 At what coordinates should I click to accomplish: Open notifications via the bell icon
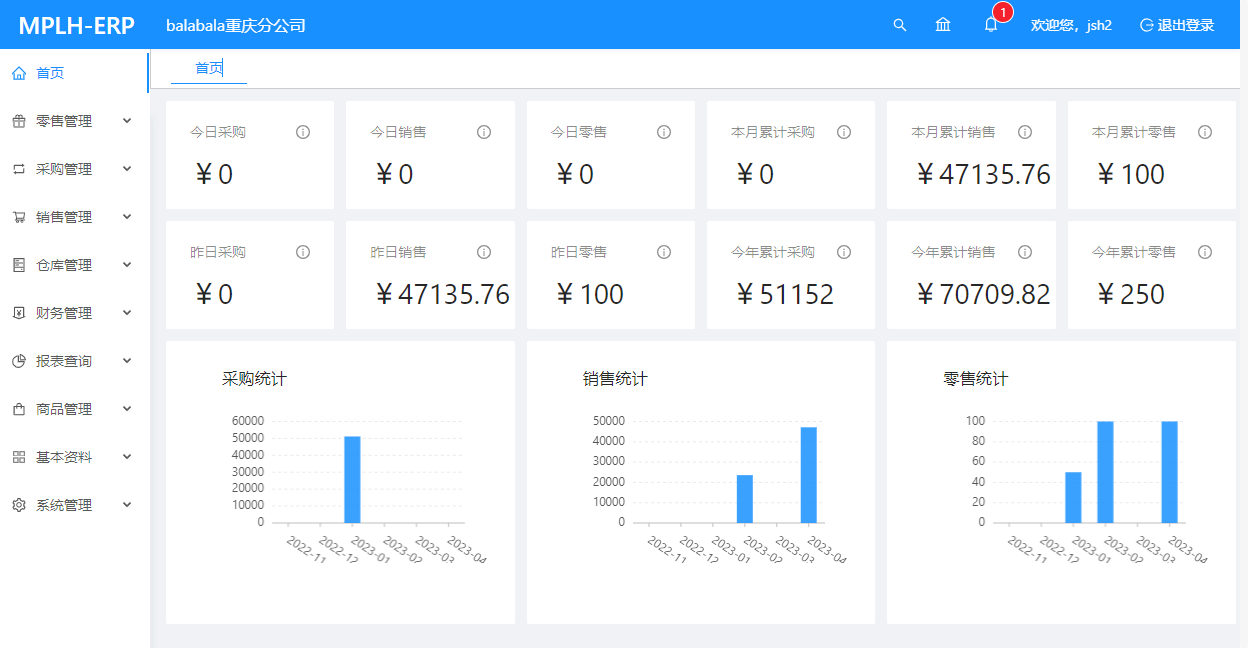[x=990, y=25]
